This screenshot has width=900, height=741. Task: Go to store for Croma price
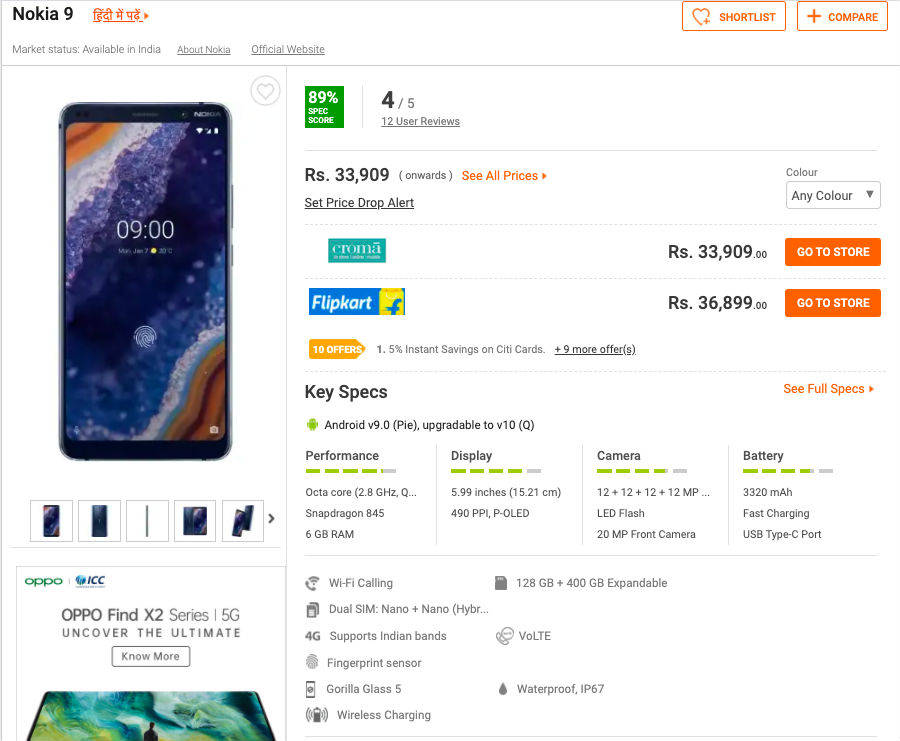coord(832,252)
